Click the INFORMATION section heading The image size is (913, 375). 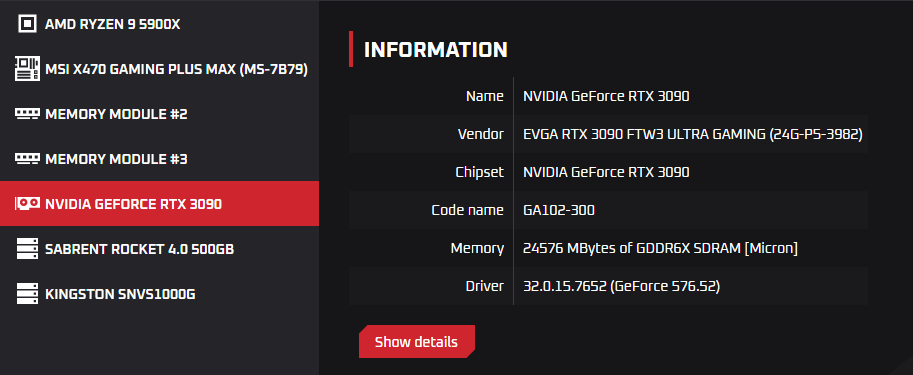coord(436,49)
